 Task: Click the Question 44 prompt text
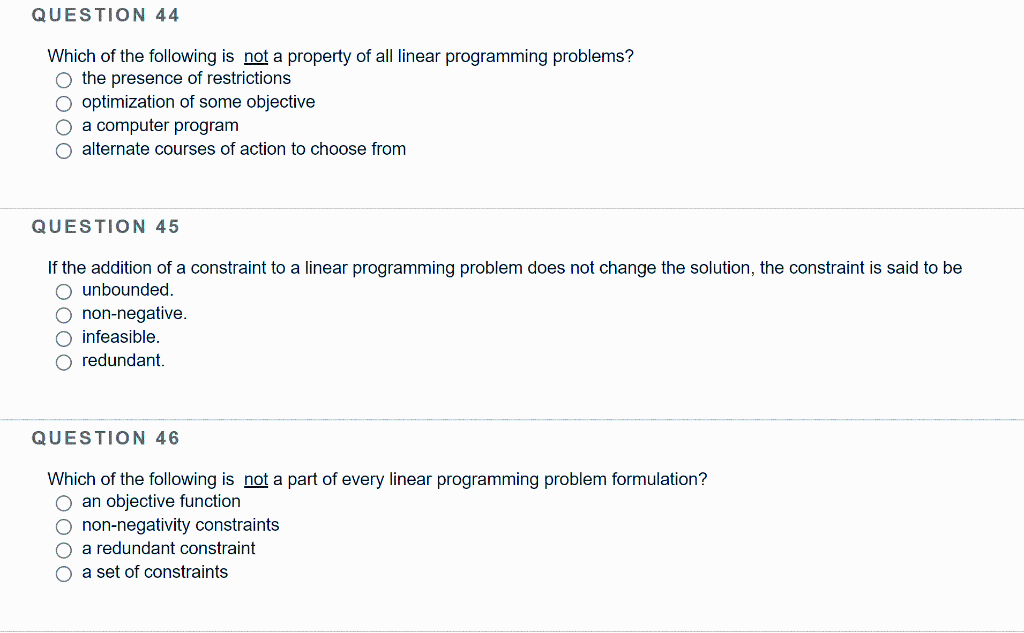[338, 56]
